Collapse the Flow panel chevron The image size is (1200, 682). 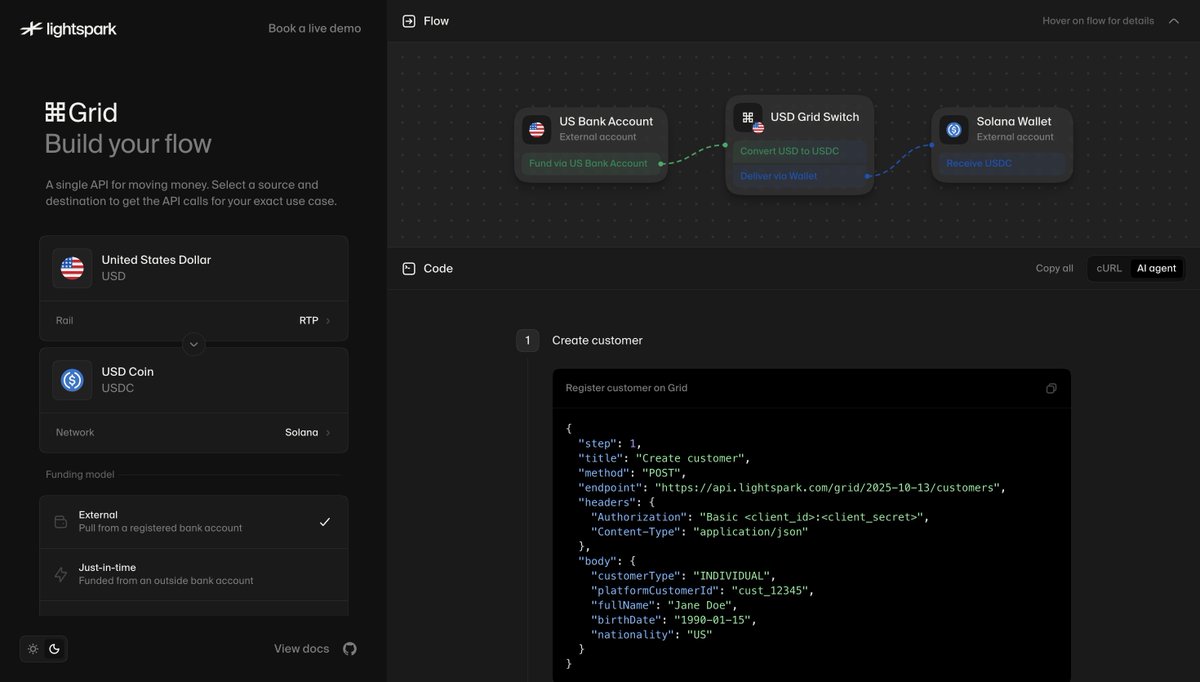point(1174,21)
